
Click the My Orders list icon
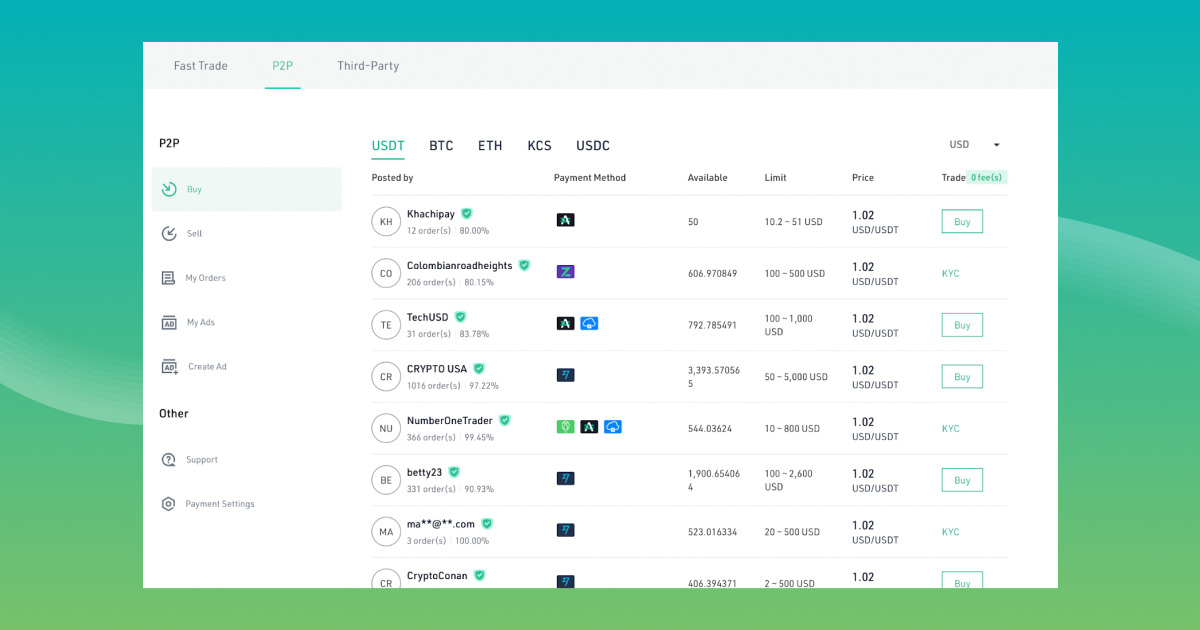[x=169, y=278]
